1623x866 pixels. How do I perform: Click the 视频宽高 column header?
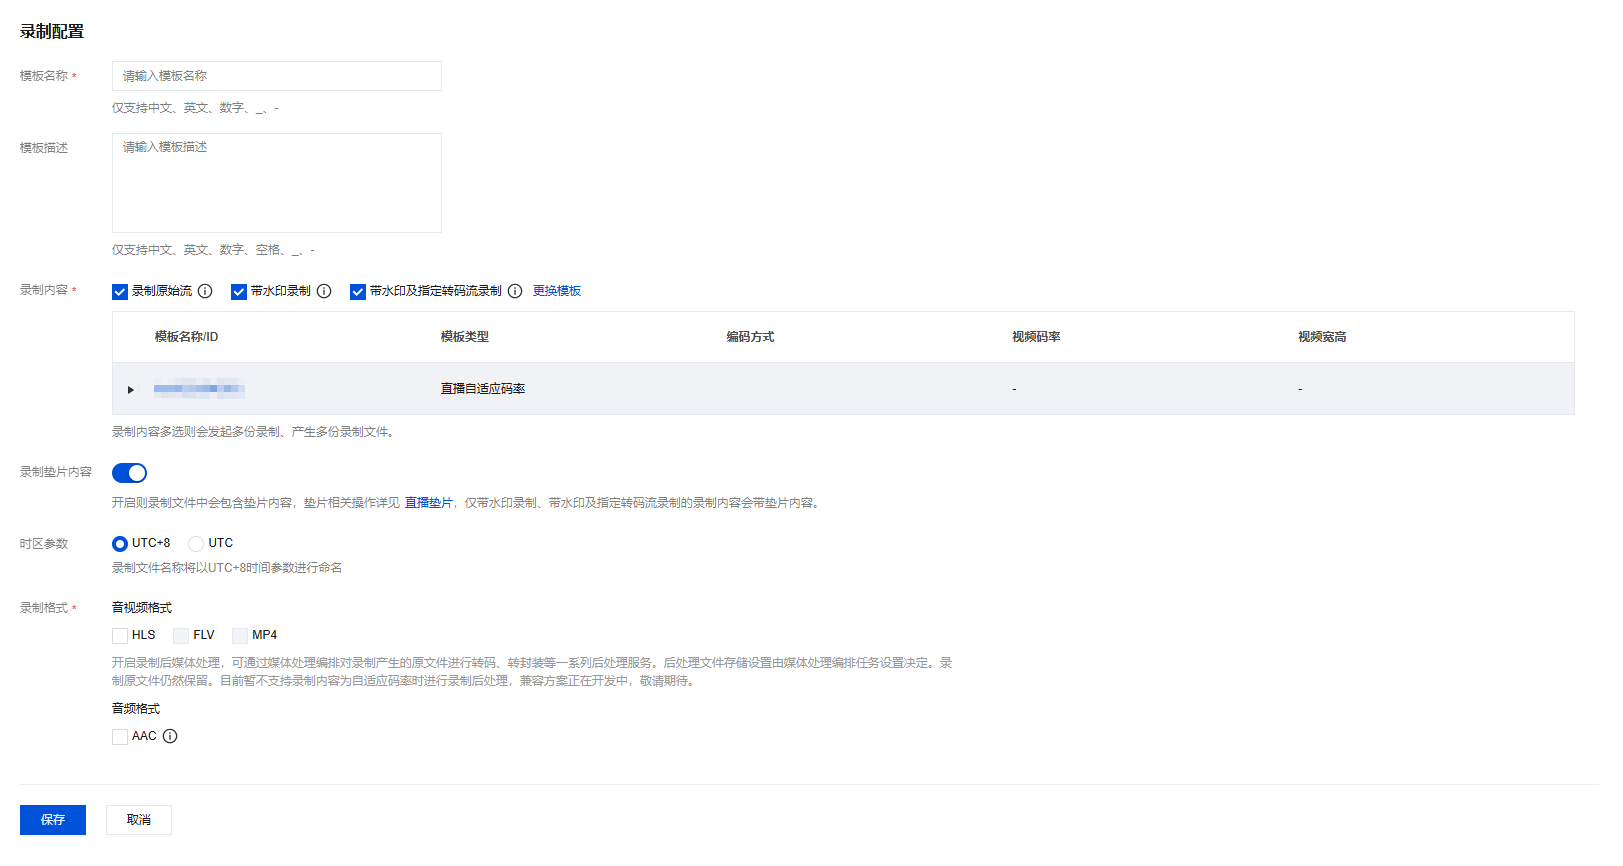pos(1322,337)
